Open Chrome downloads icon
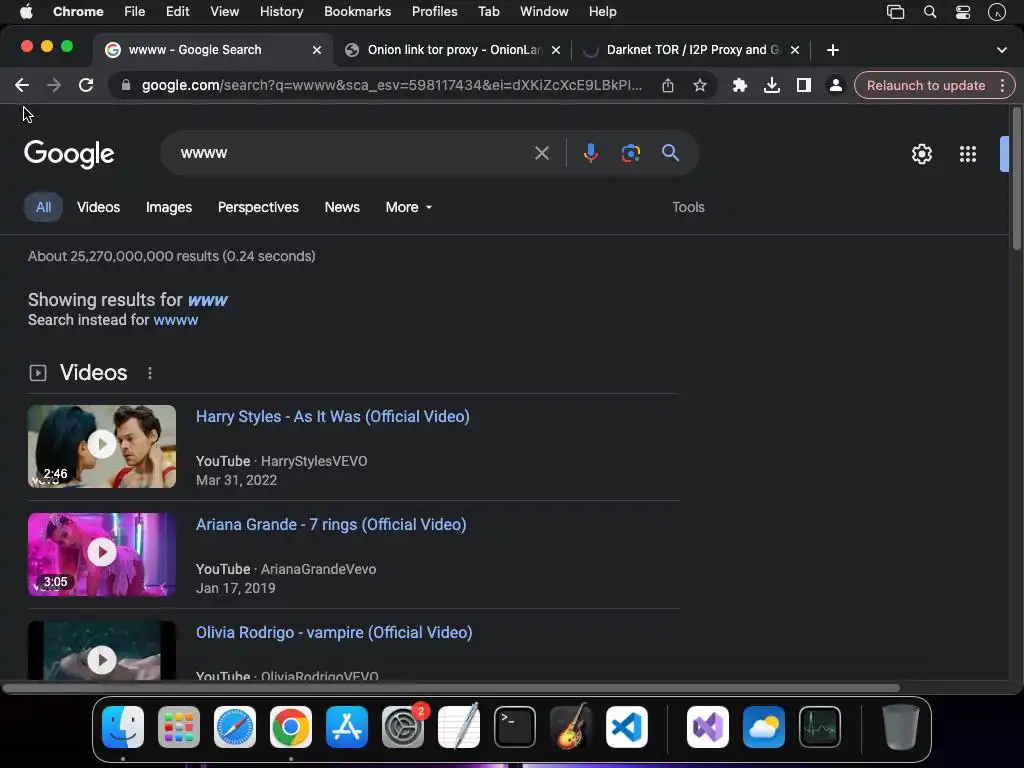This screenshot has height=768, width=1024. click(772, 86)
